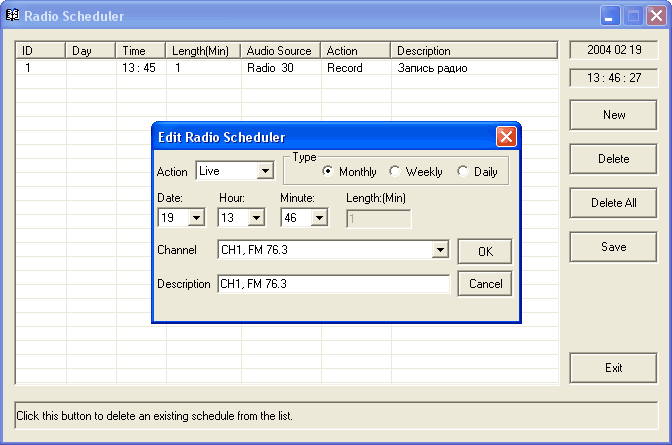Click the Description text field in dialog
672x445 pixels.
(x=334, y=284)
